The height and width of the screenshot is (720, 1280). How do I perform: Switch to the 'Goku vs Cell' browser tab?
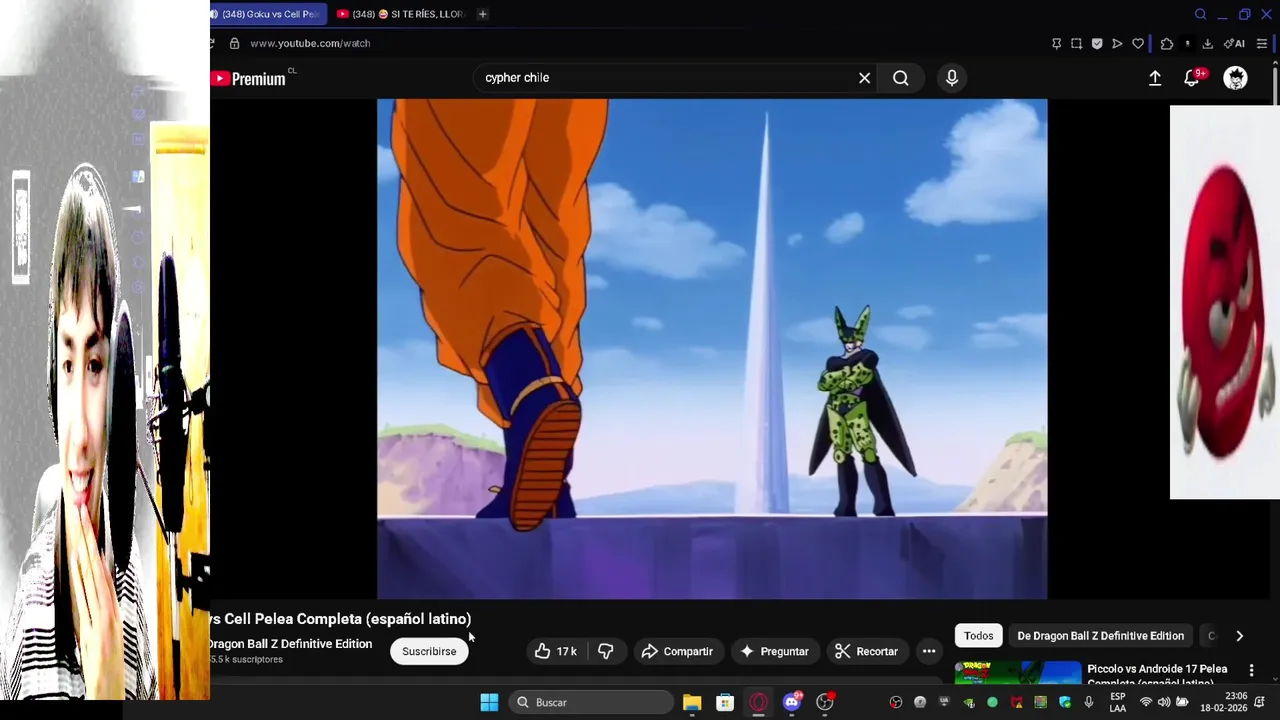[268, 14]
